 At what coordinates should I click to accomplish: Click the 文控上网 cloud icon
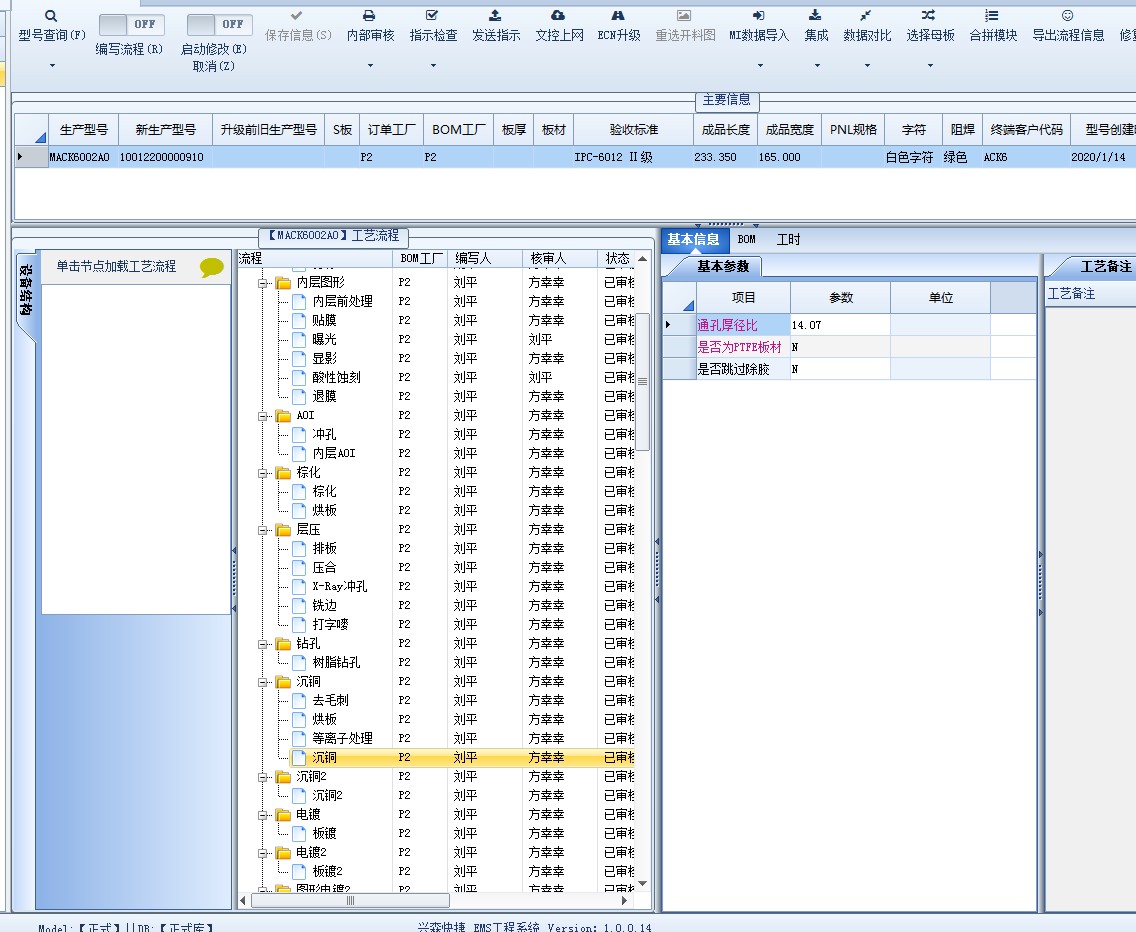pos(558,15)
